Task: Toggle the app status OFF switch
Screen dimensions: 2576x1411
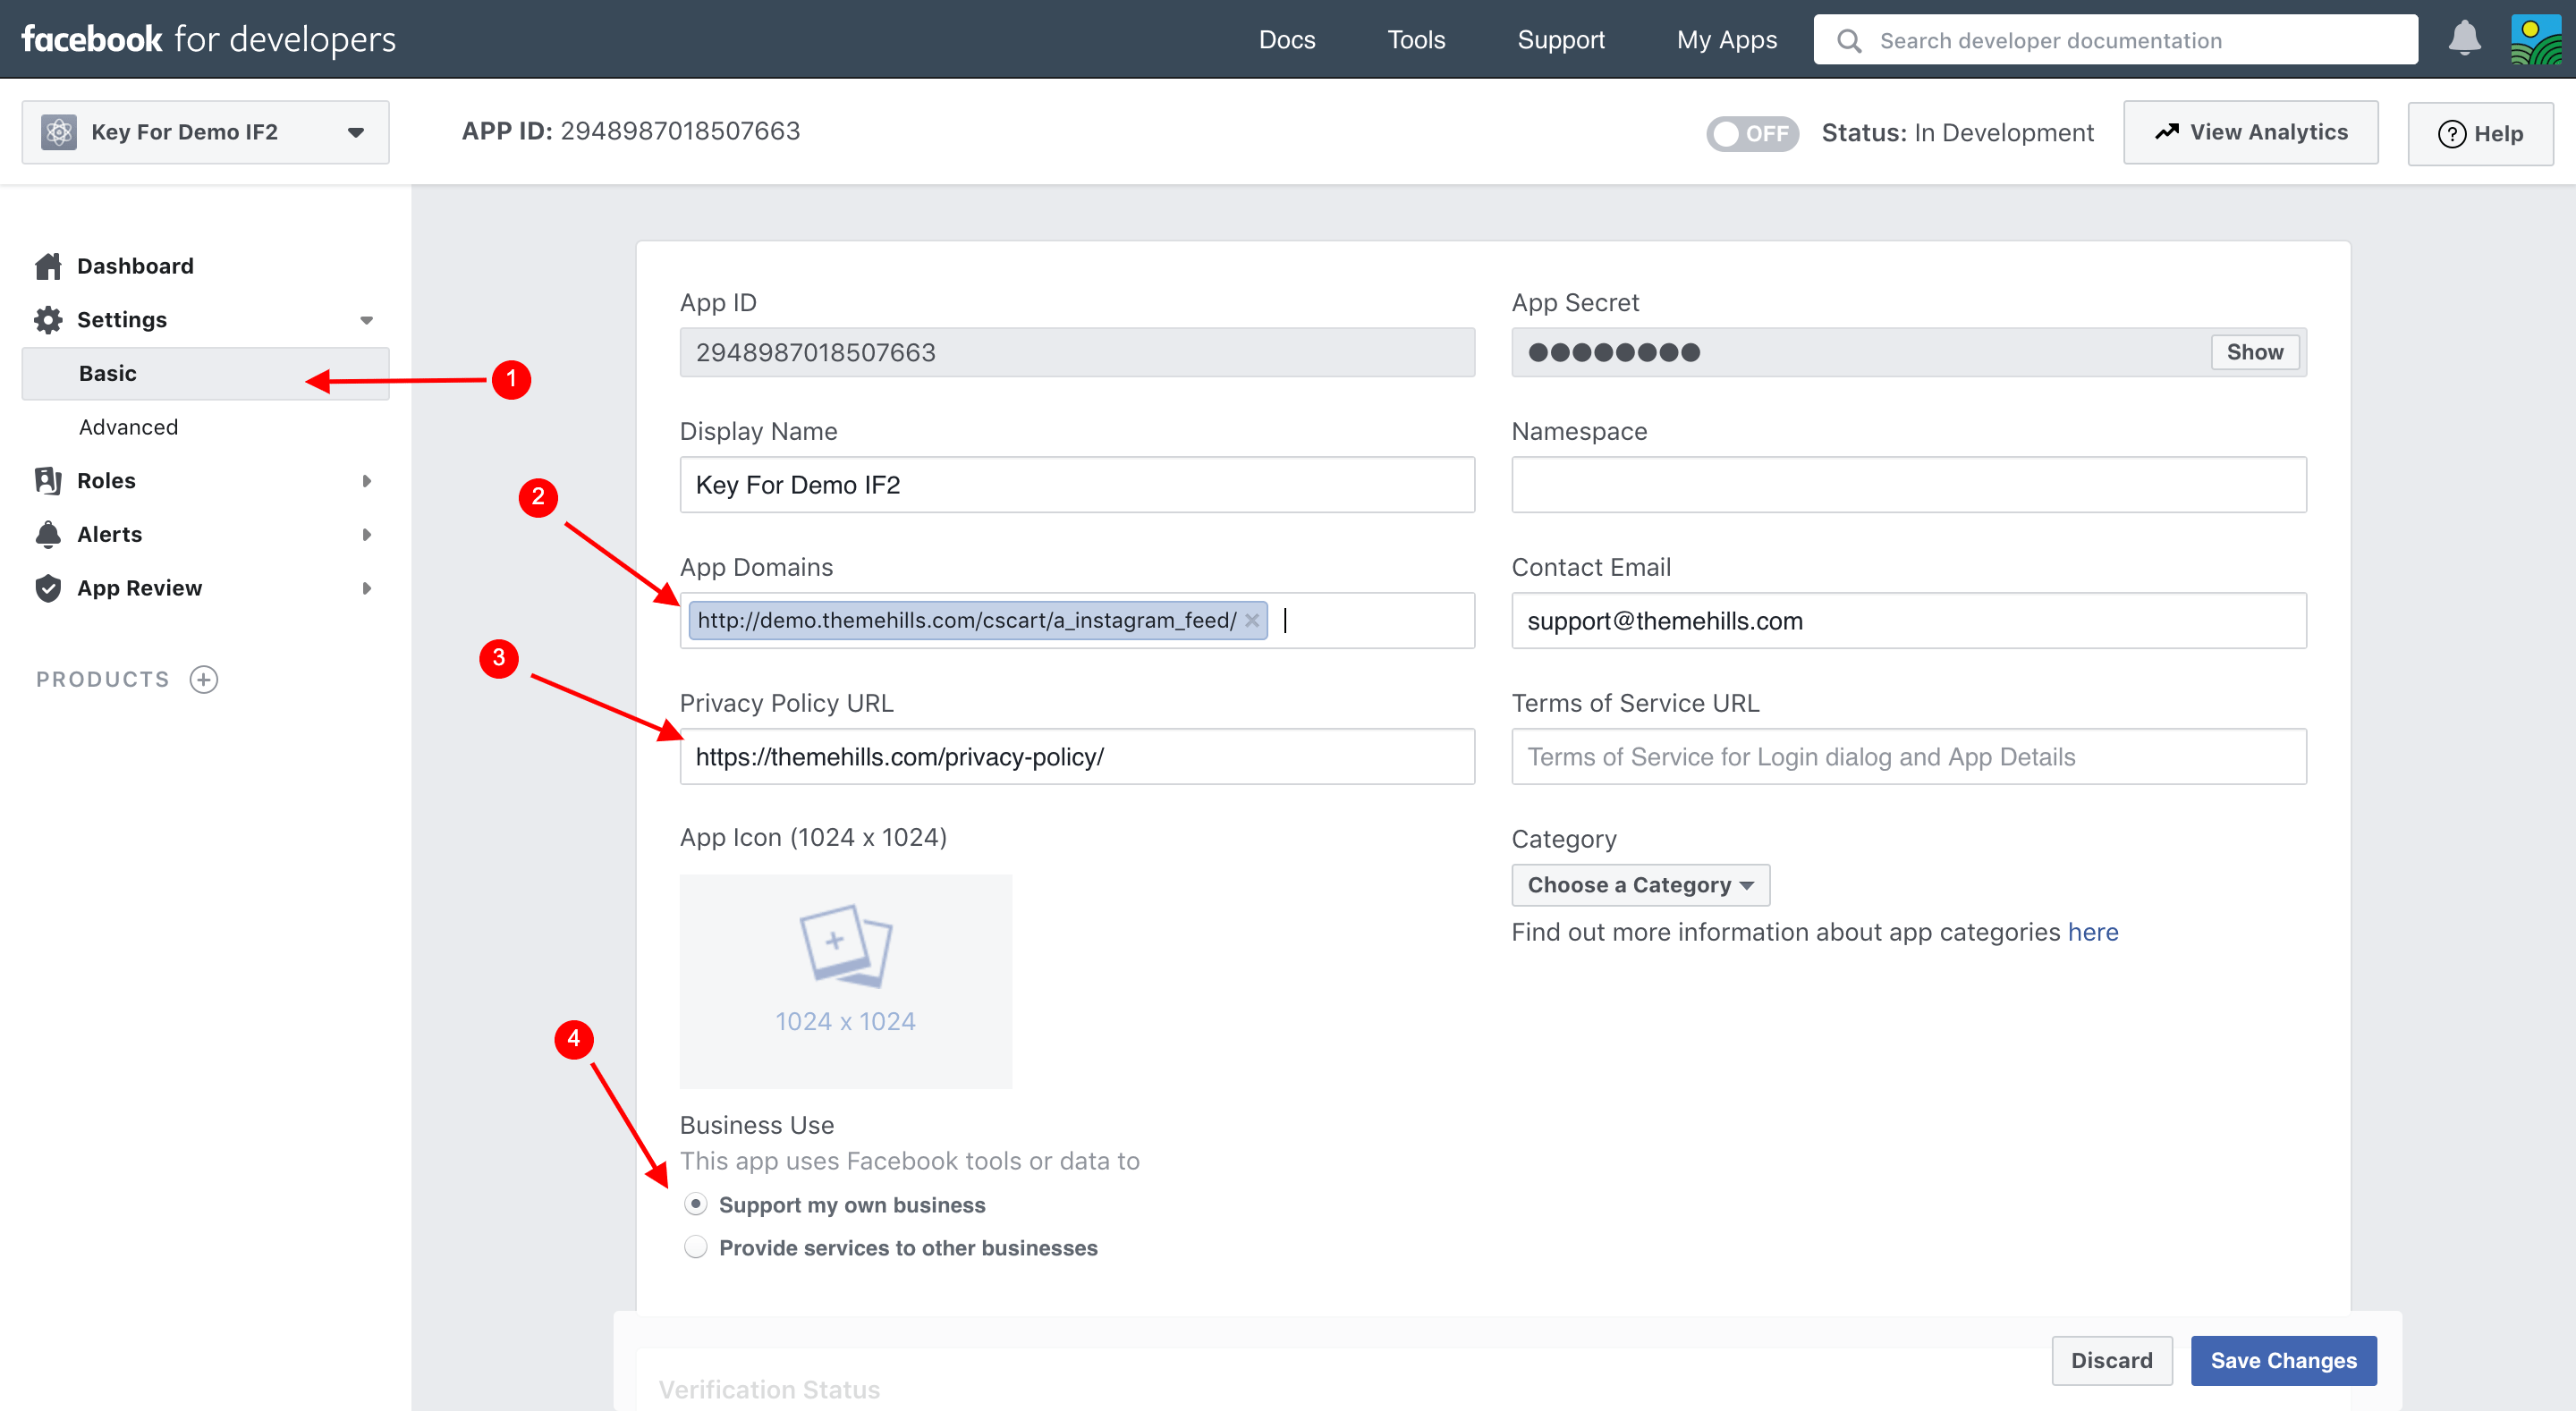Action: [x=1752, y=133]
